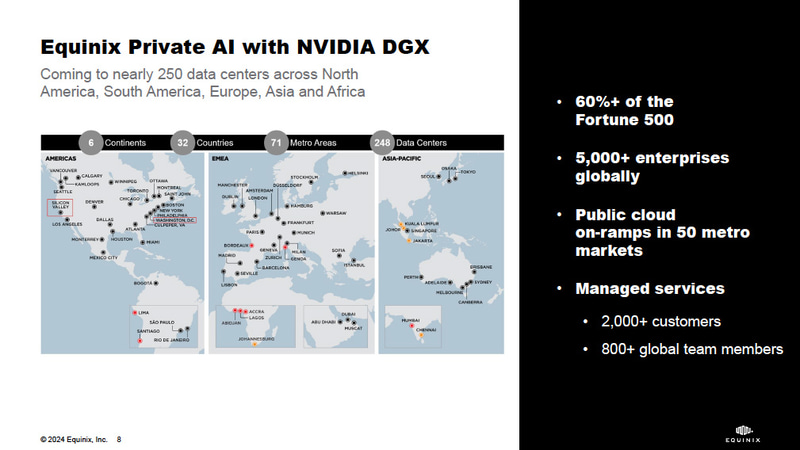Click the 'Brisbane' city label
This screenshot has height=450, width=800.
pyautogui.click(x=481, y=267)
